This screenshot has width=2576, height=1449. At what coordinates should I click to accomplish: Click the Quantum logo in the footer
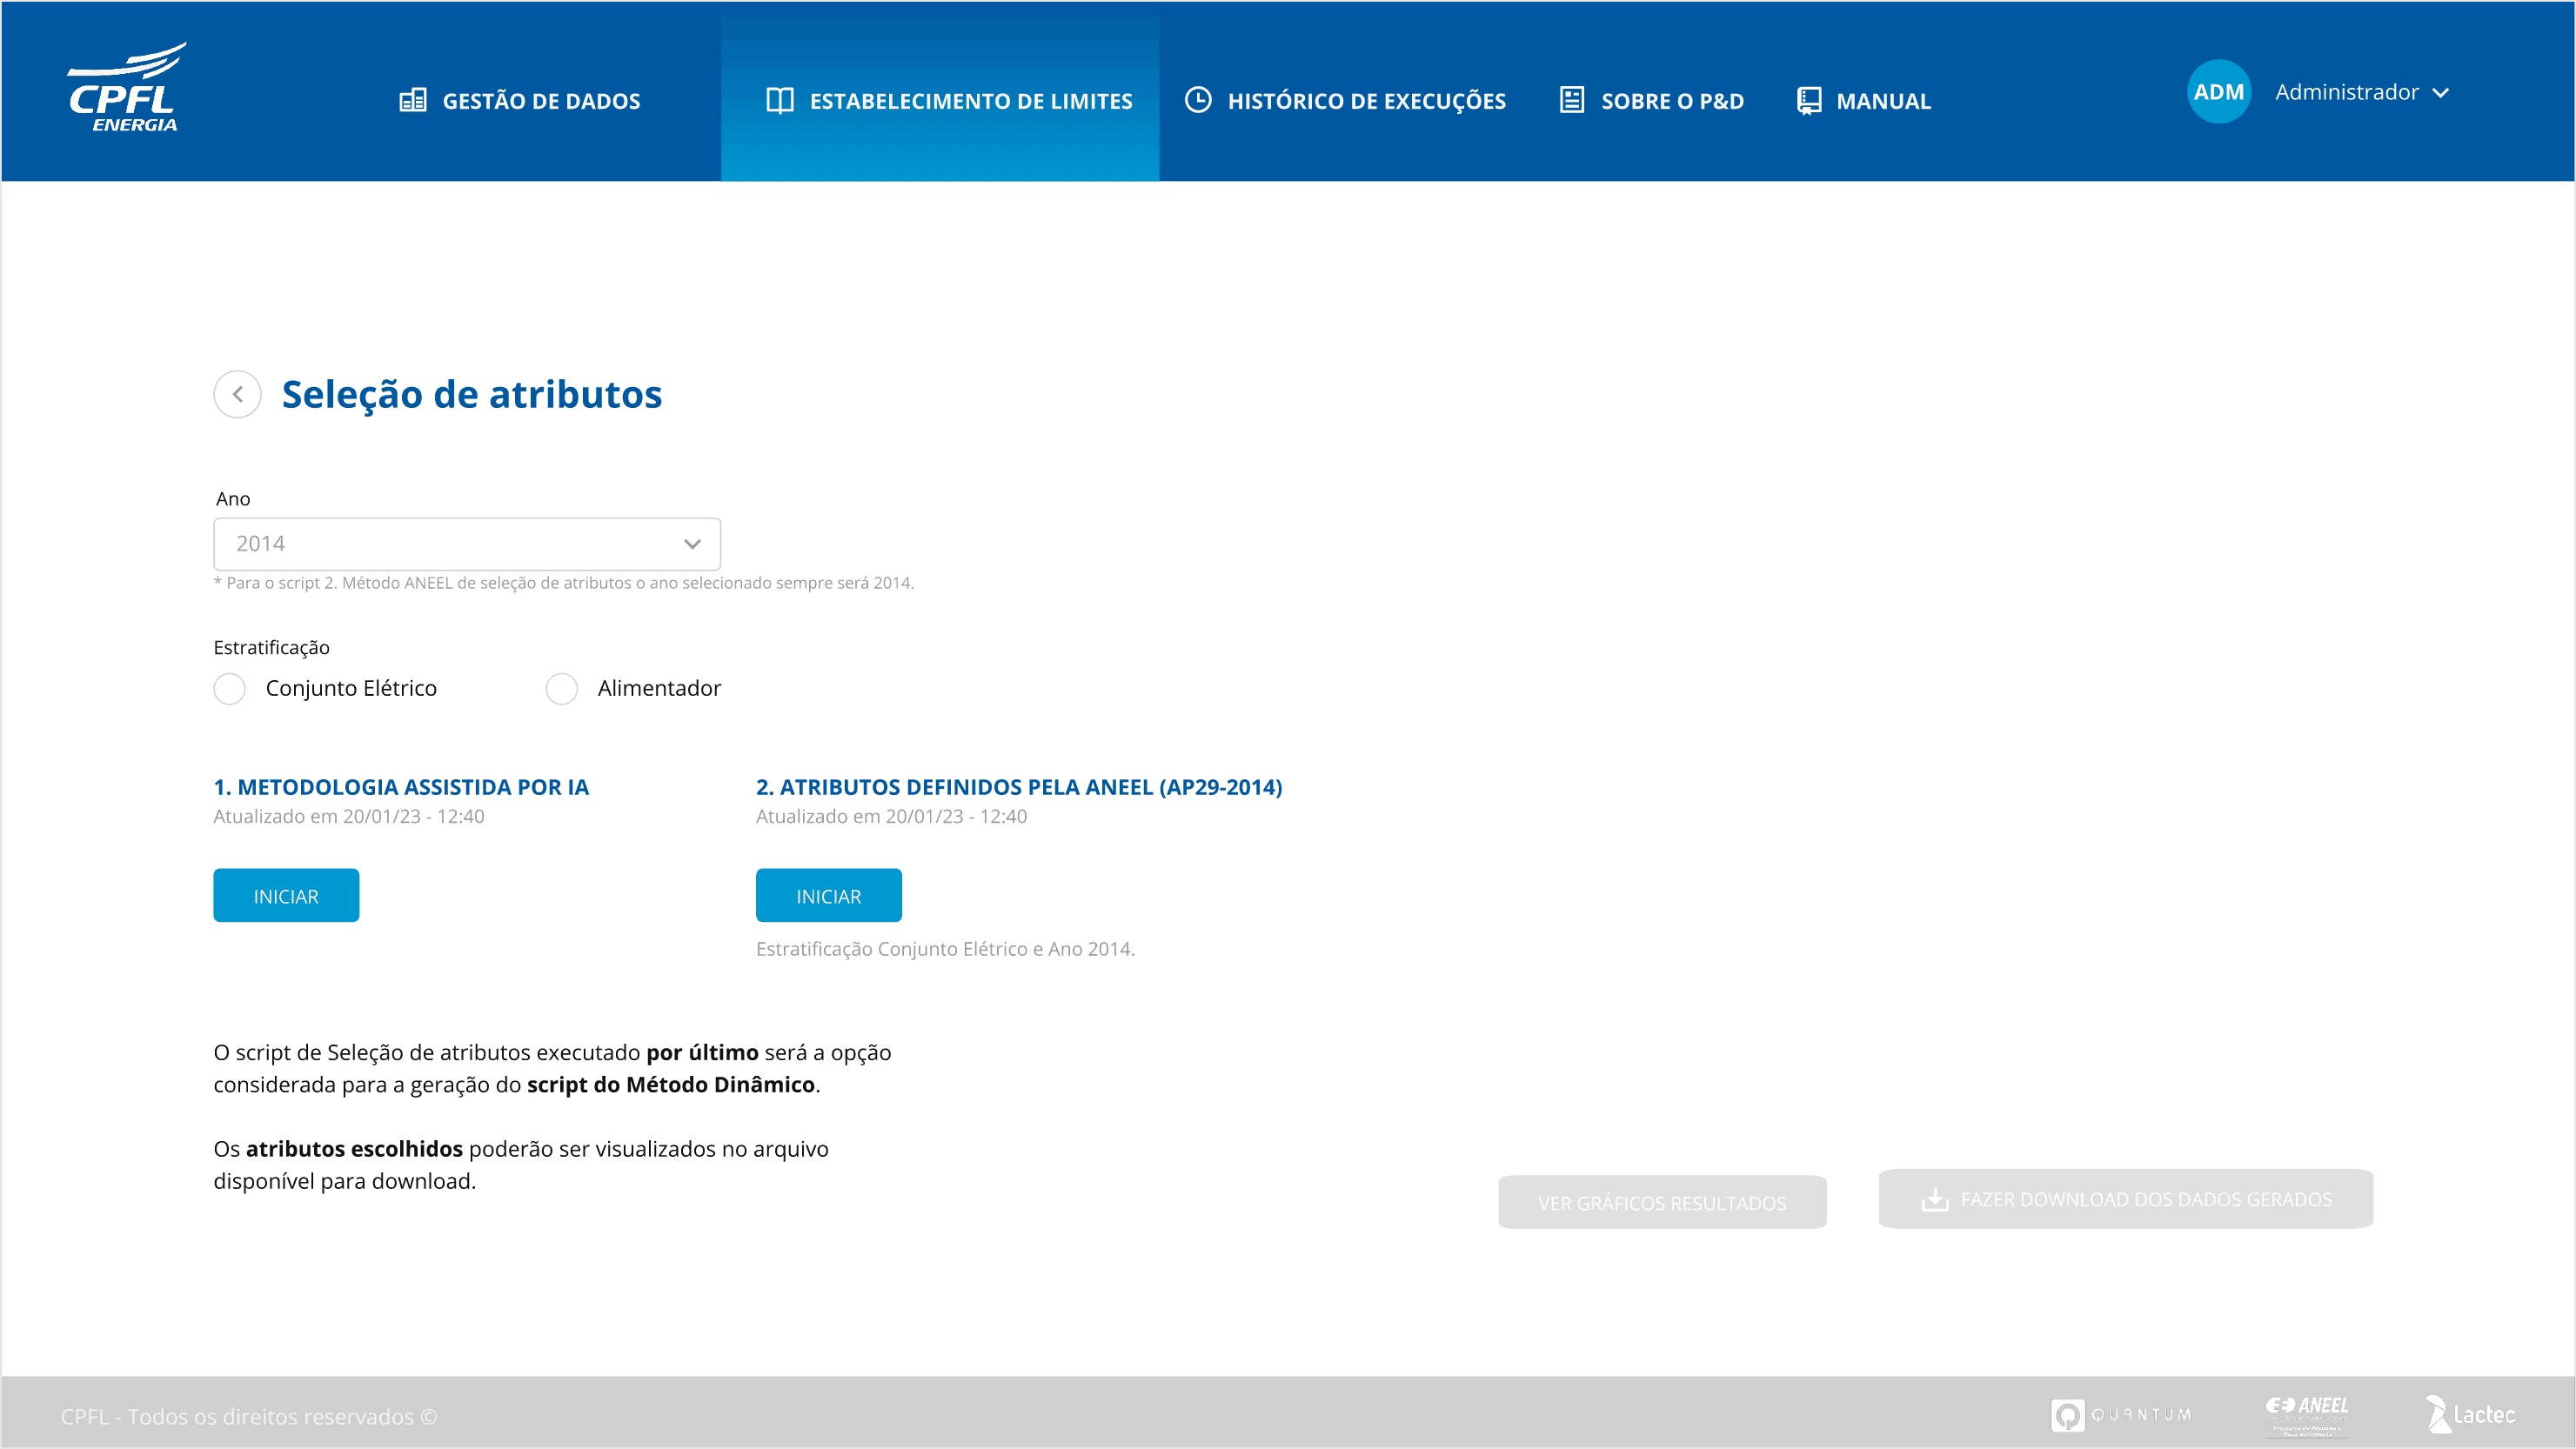[x=2121, y=1415]
